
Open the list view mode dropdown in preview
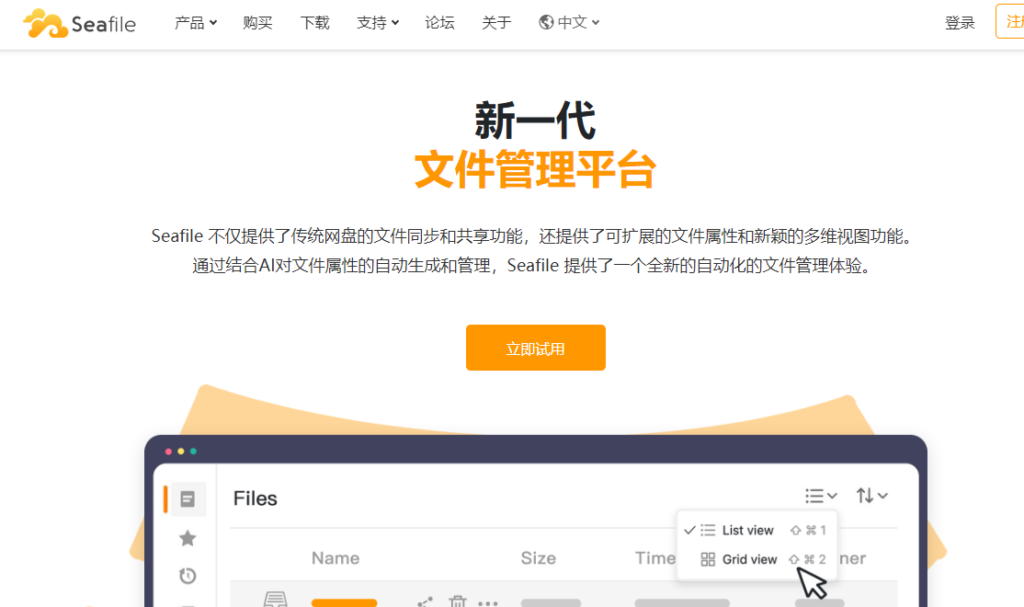coord(821,496)
